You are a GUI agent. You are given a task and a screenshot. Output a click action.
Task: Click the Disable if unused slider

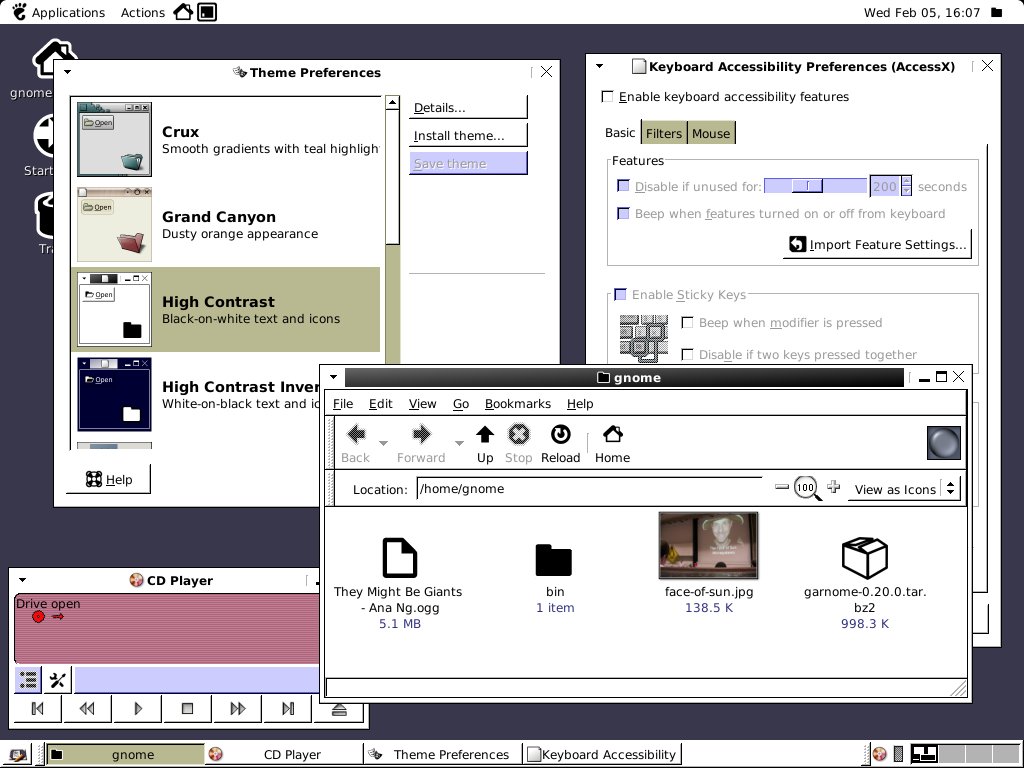tap(815, 186)
